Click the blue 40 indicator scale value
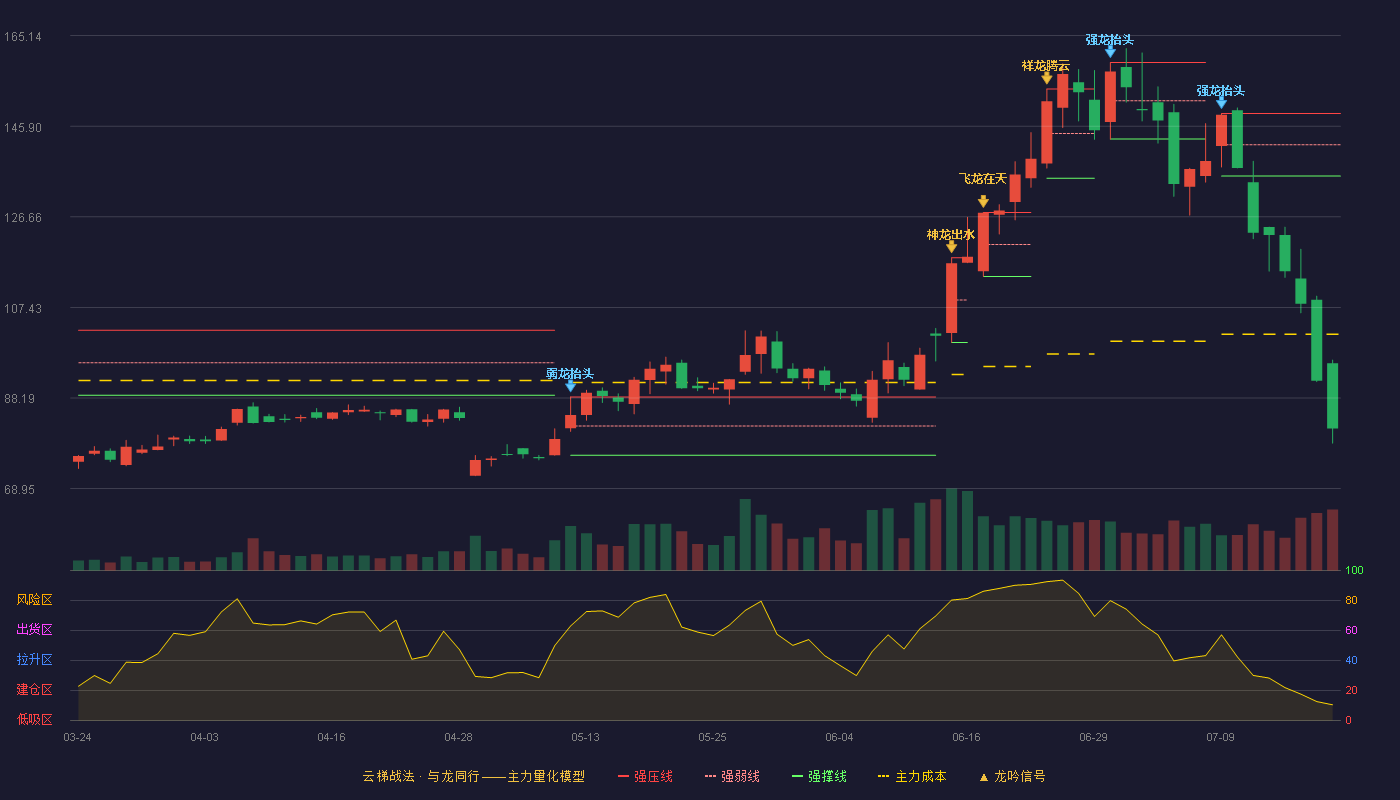Screen dimensions: 1400x800 coord(1351,660)
